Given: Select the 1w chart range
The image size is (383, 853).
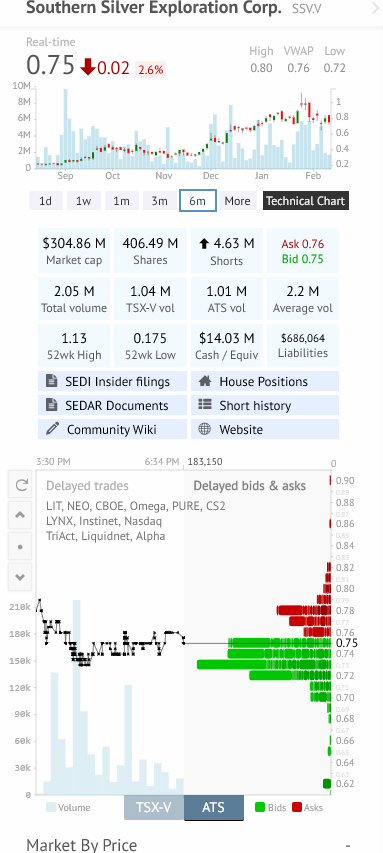Looking at the screenshot, I should tap(83, 201).
